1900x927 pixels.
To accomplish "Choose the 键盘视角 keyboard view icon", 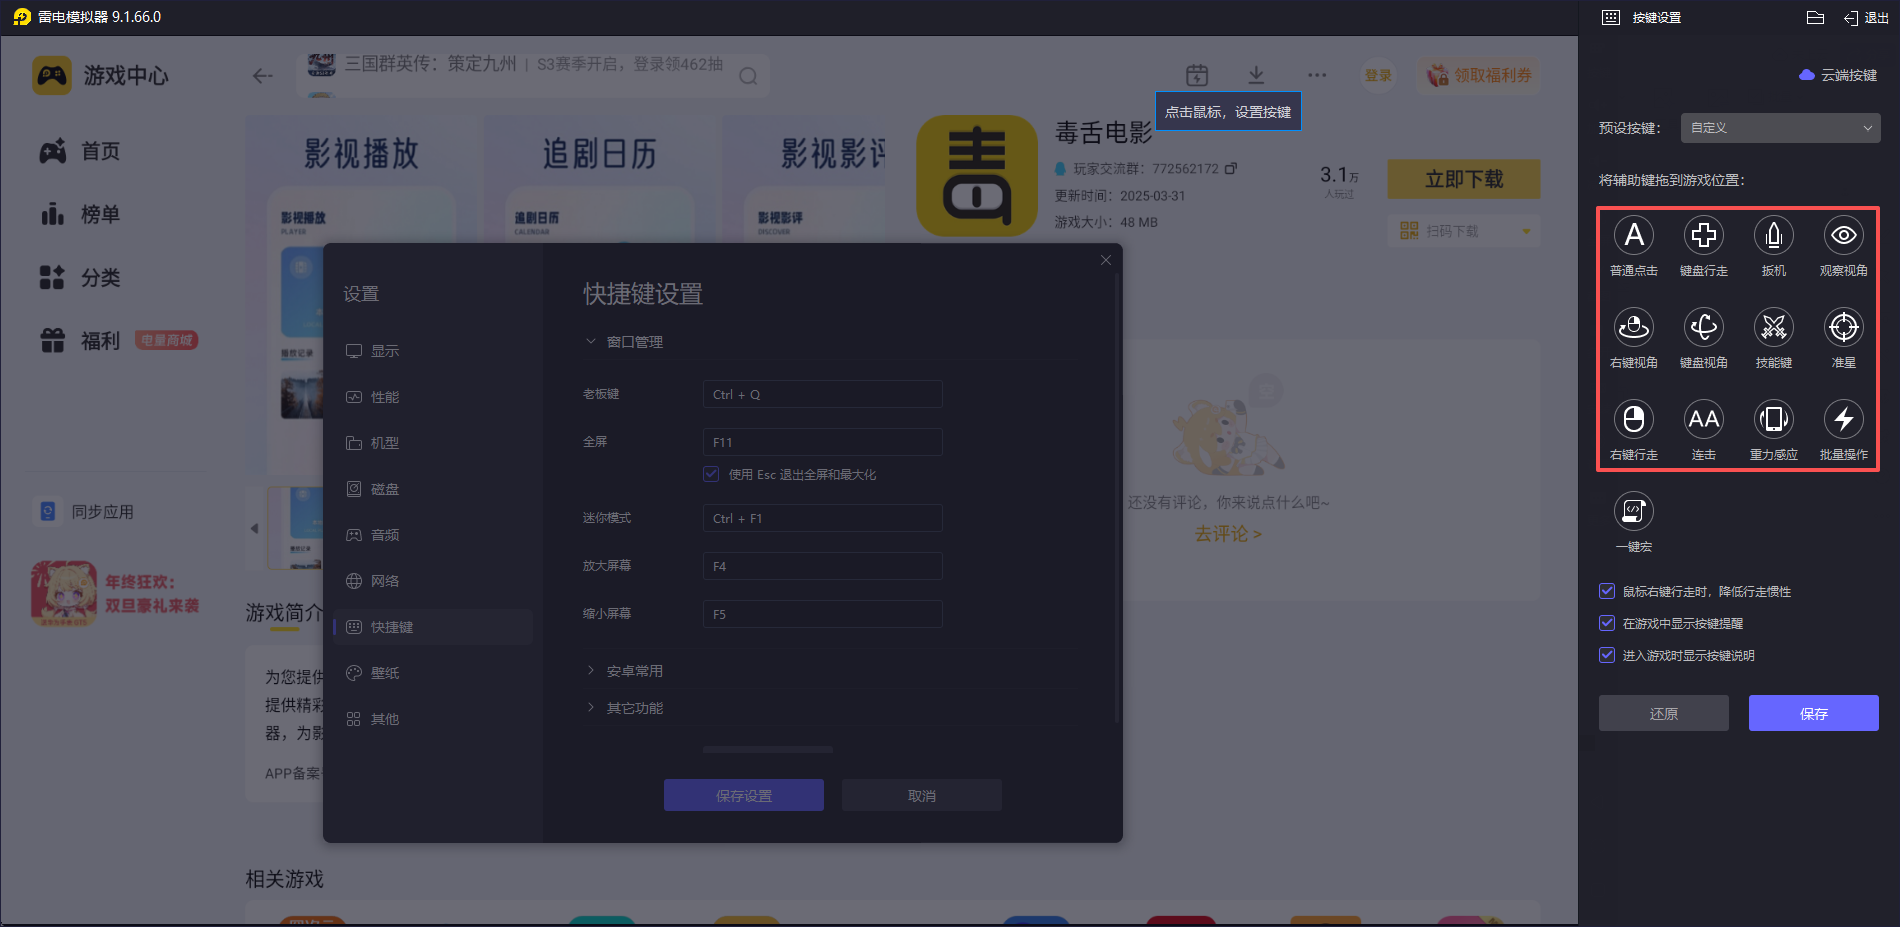I will (1703, 328).
